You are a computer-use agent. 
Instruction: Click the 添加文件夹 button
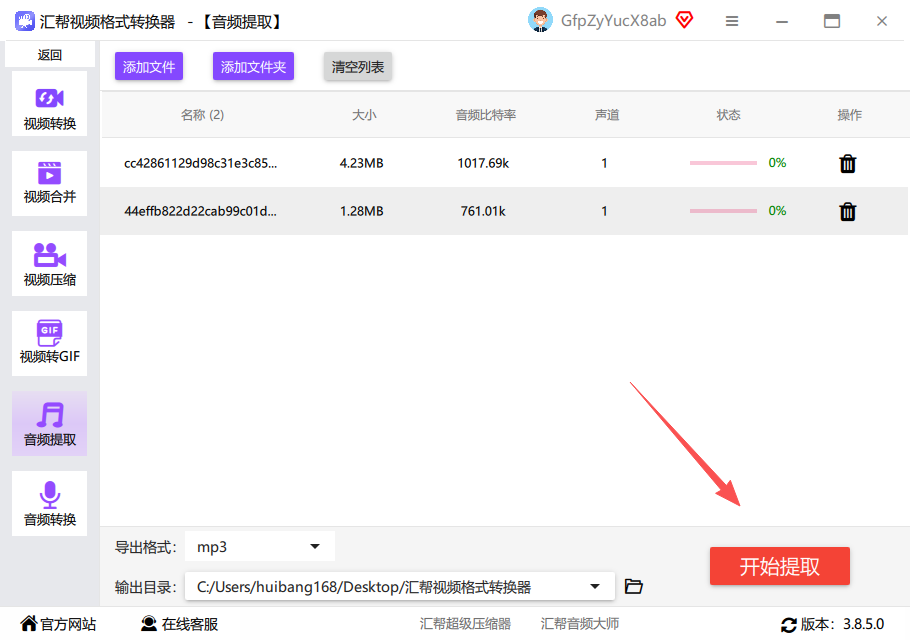(253, 67)
